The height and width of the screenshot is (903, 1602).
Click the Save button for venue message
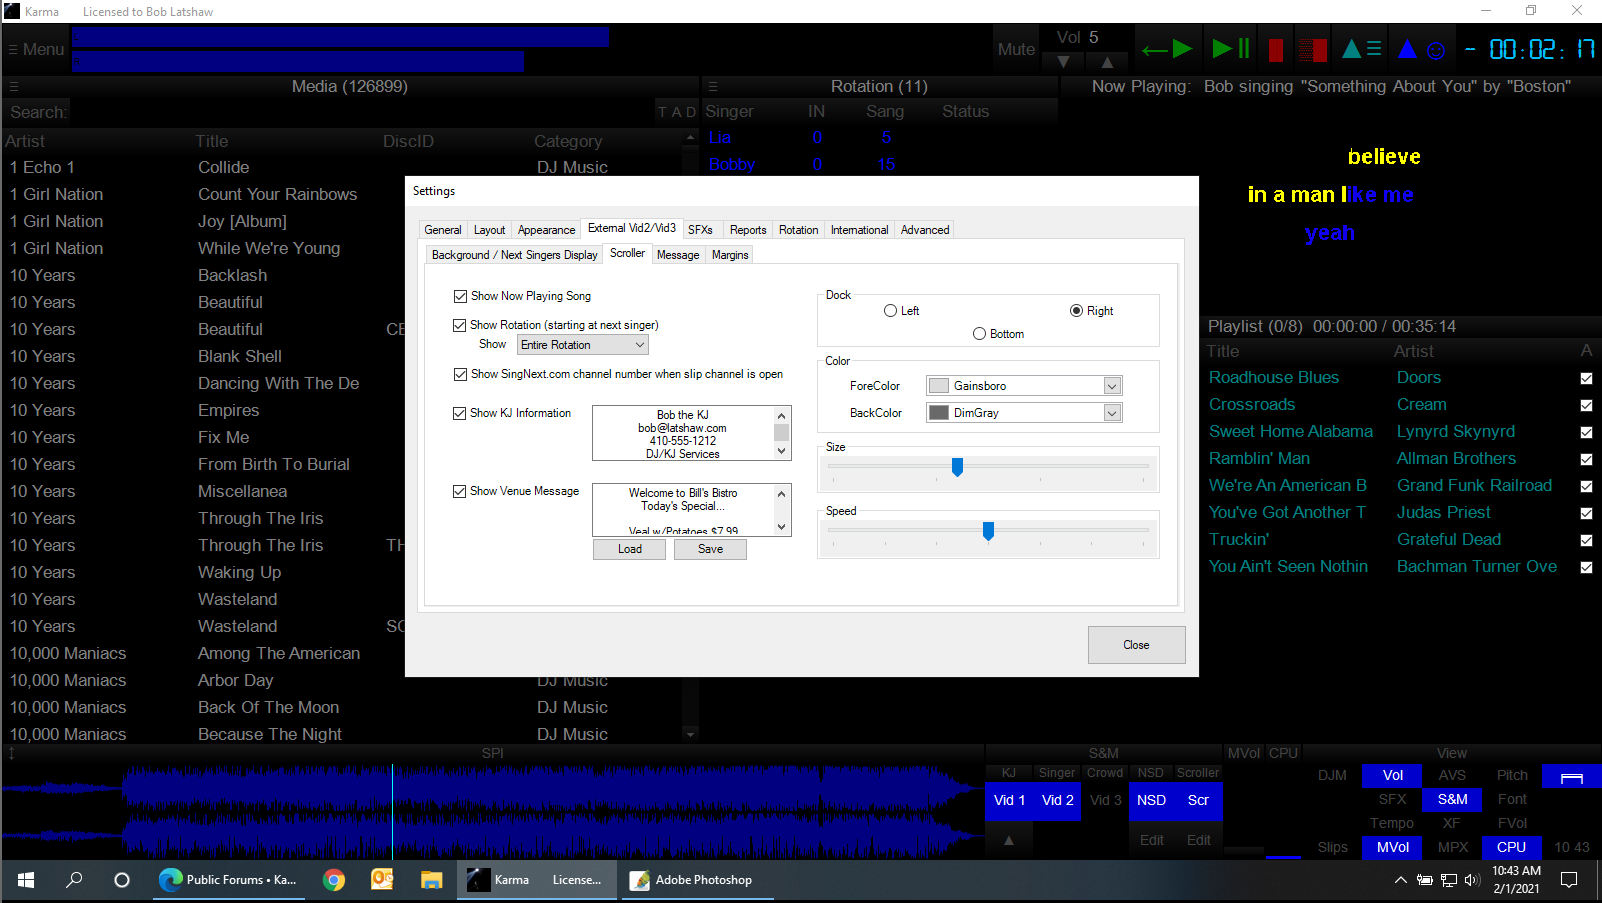coord(710,549)
